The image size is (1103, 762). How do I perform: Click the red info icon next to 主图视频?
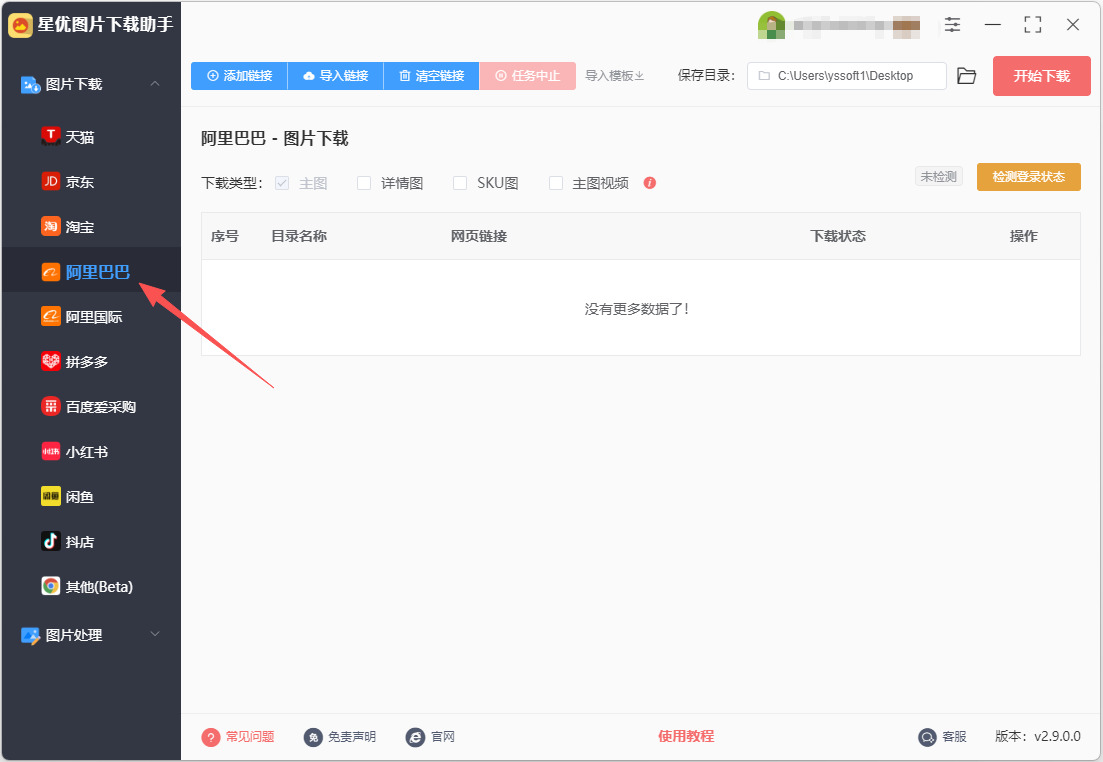click(650, 183)
